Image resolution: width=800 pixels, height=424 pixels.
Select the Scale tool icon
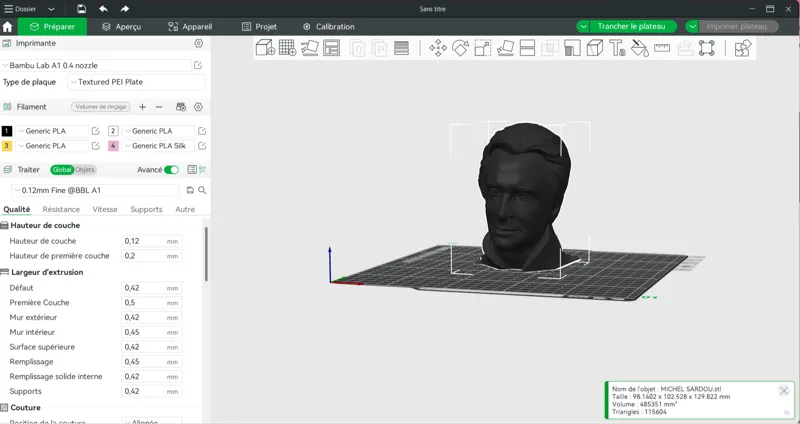pyautogui.click(x=483, y=48)
